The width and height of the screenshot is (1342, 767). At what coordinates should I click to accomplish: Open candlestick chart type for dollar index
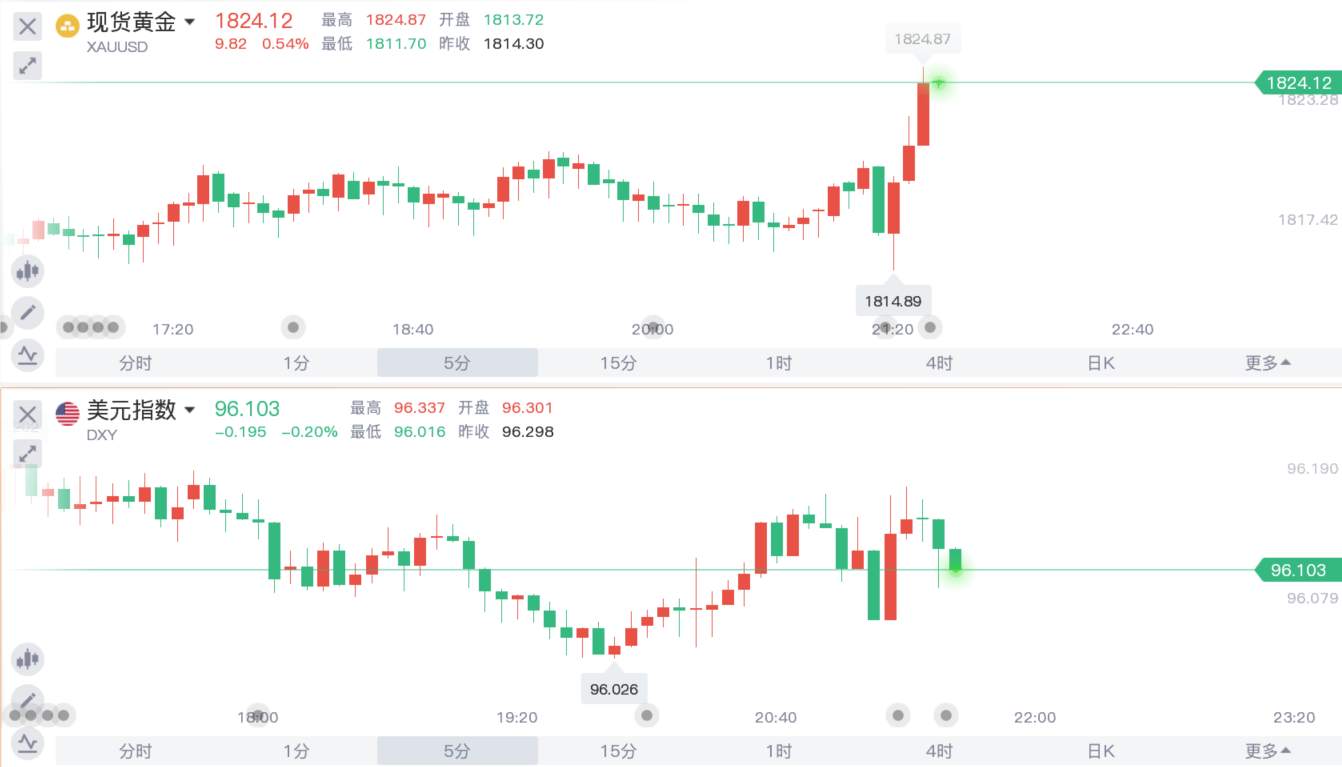click(28, 659)
